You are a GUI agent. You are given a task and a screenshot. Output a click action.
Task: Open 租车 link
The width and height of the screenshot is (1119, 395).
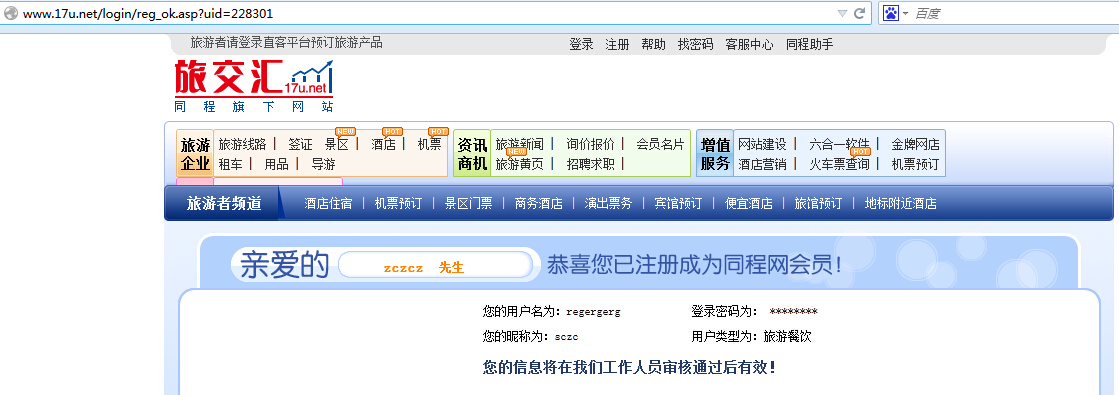coord(231,164)
